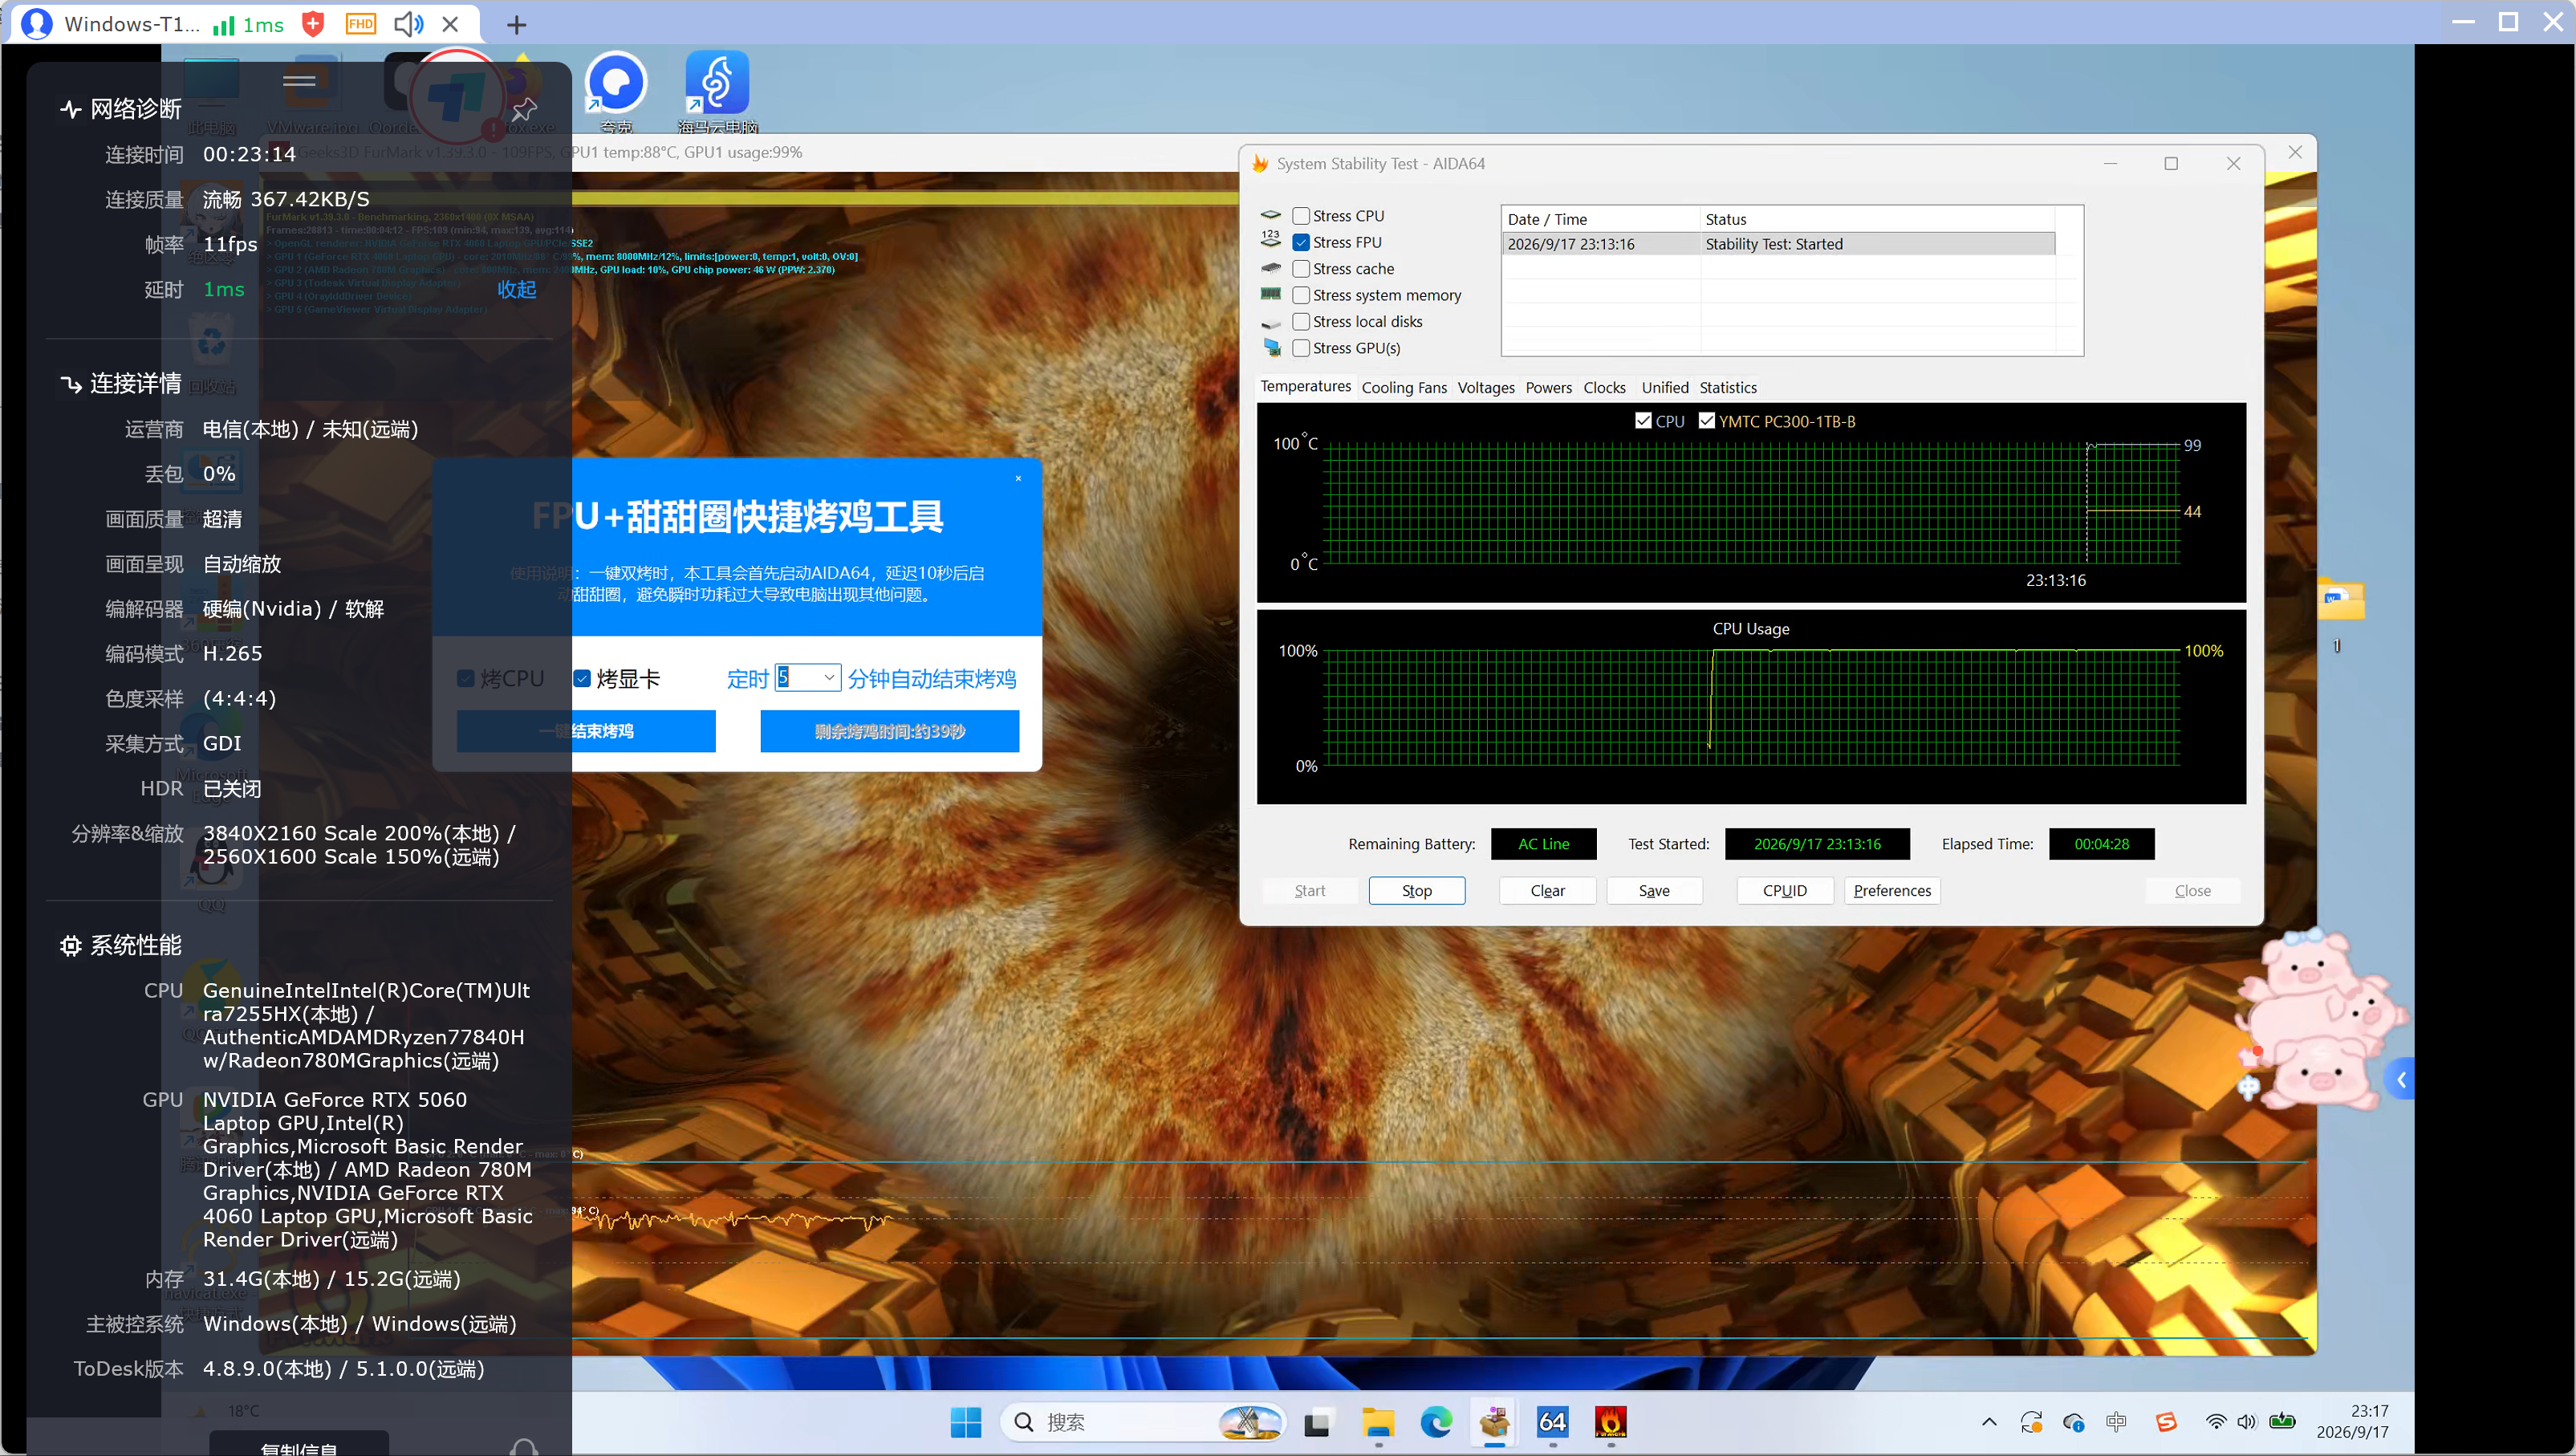Click the Stop button in AIDA64
This screenshot has width=2576, height=1456.
pos(1416,890)
